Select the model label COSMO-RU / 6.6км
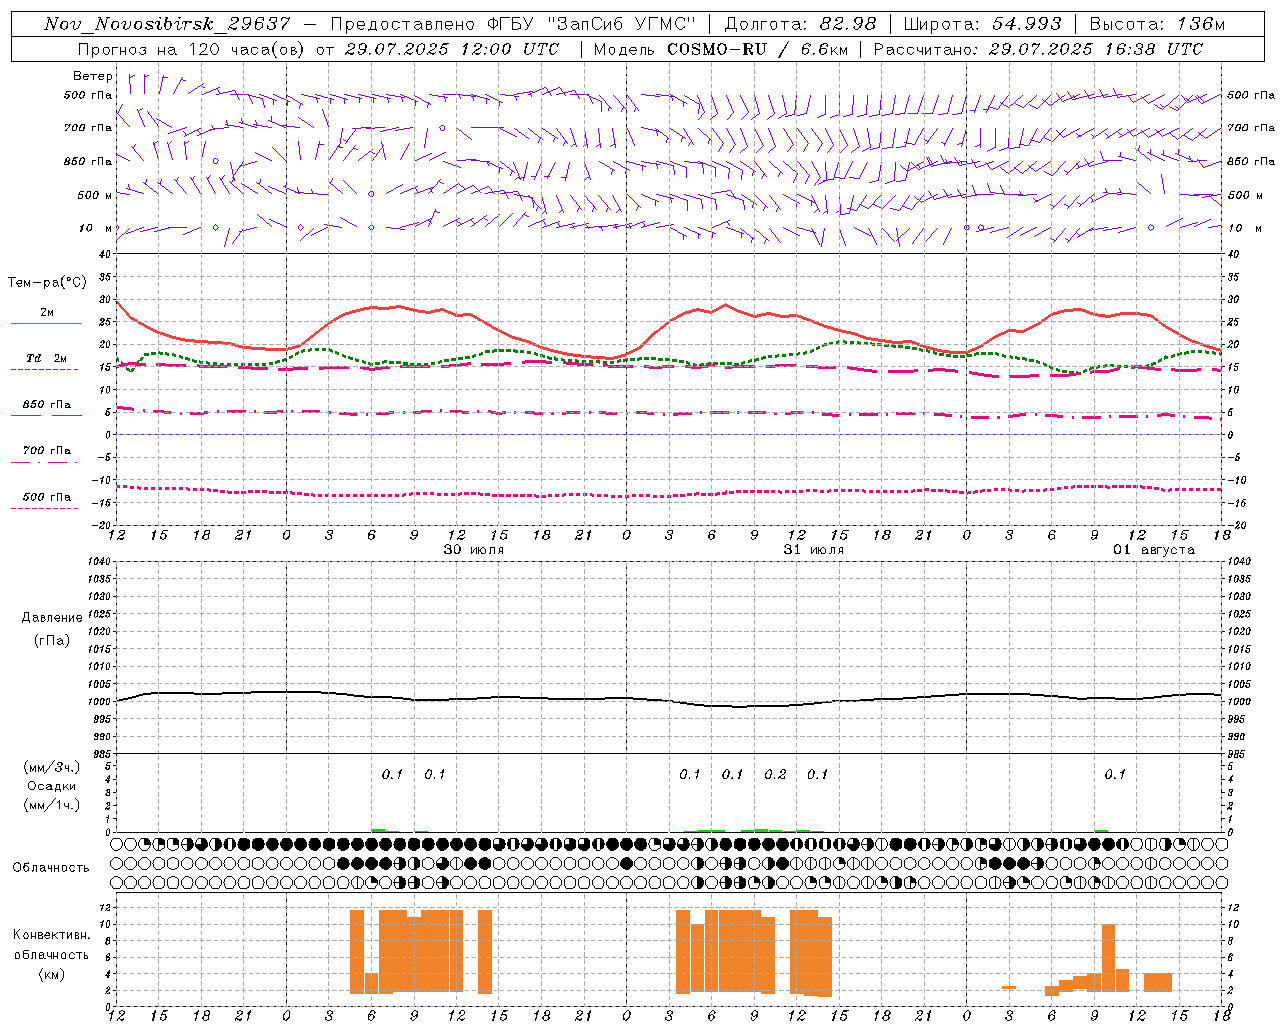 tap(756, 49)
